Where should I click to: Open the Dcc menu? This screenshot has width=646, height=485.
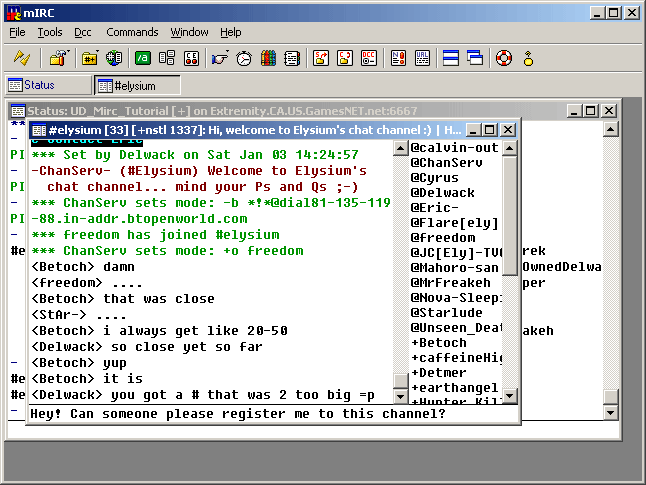pos(83,32)
